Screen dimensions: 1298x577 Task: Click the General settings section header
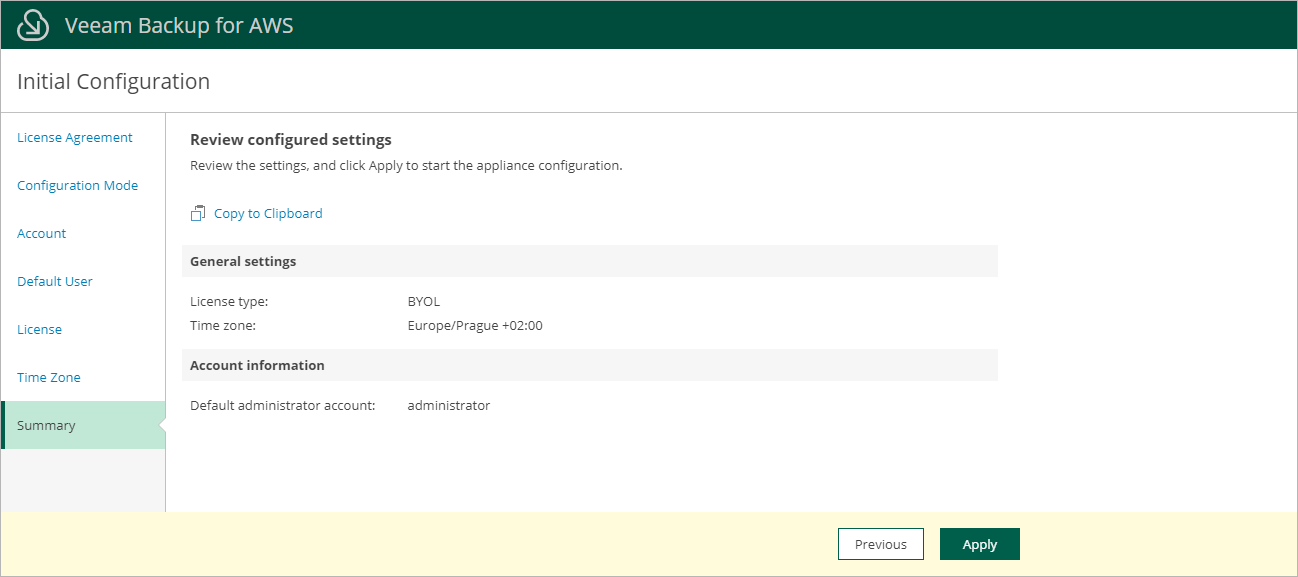[243, 261]
